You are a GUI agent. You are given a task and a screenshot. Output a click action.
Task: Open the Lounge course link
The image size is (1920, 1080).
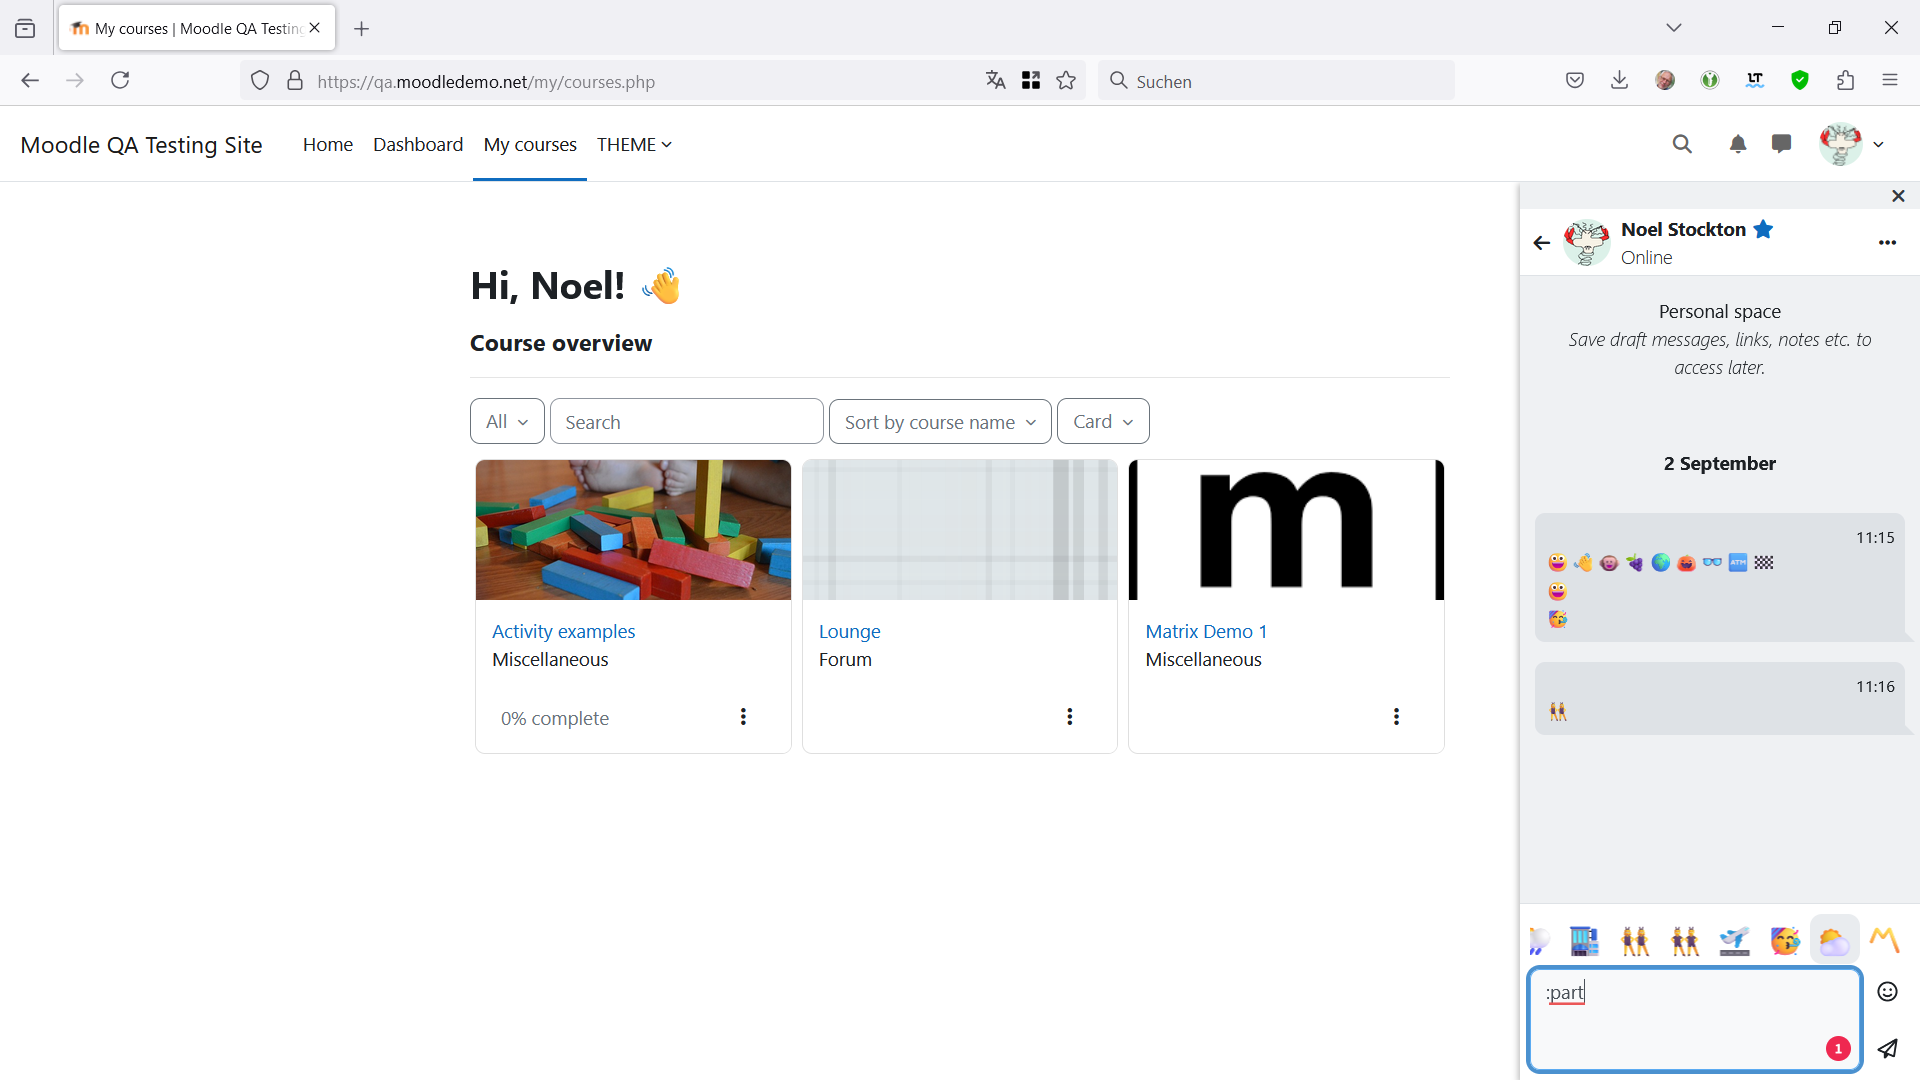pyautogui.click(x=849, y=631)
